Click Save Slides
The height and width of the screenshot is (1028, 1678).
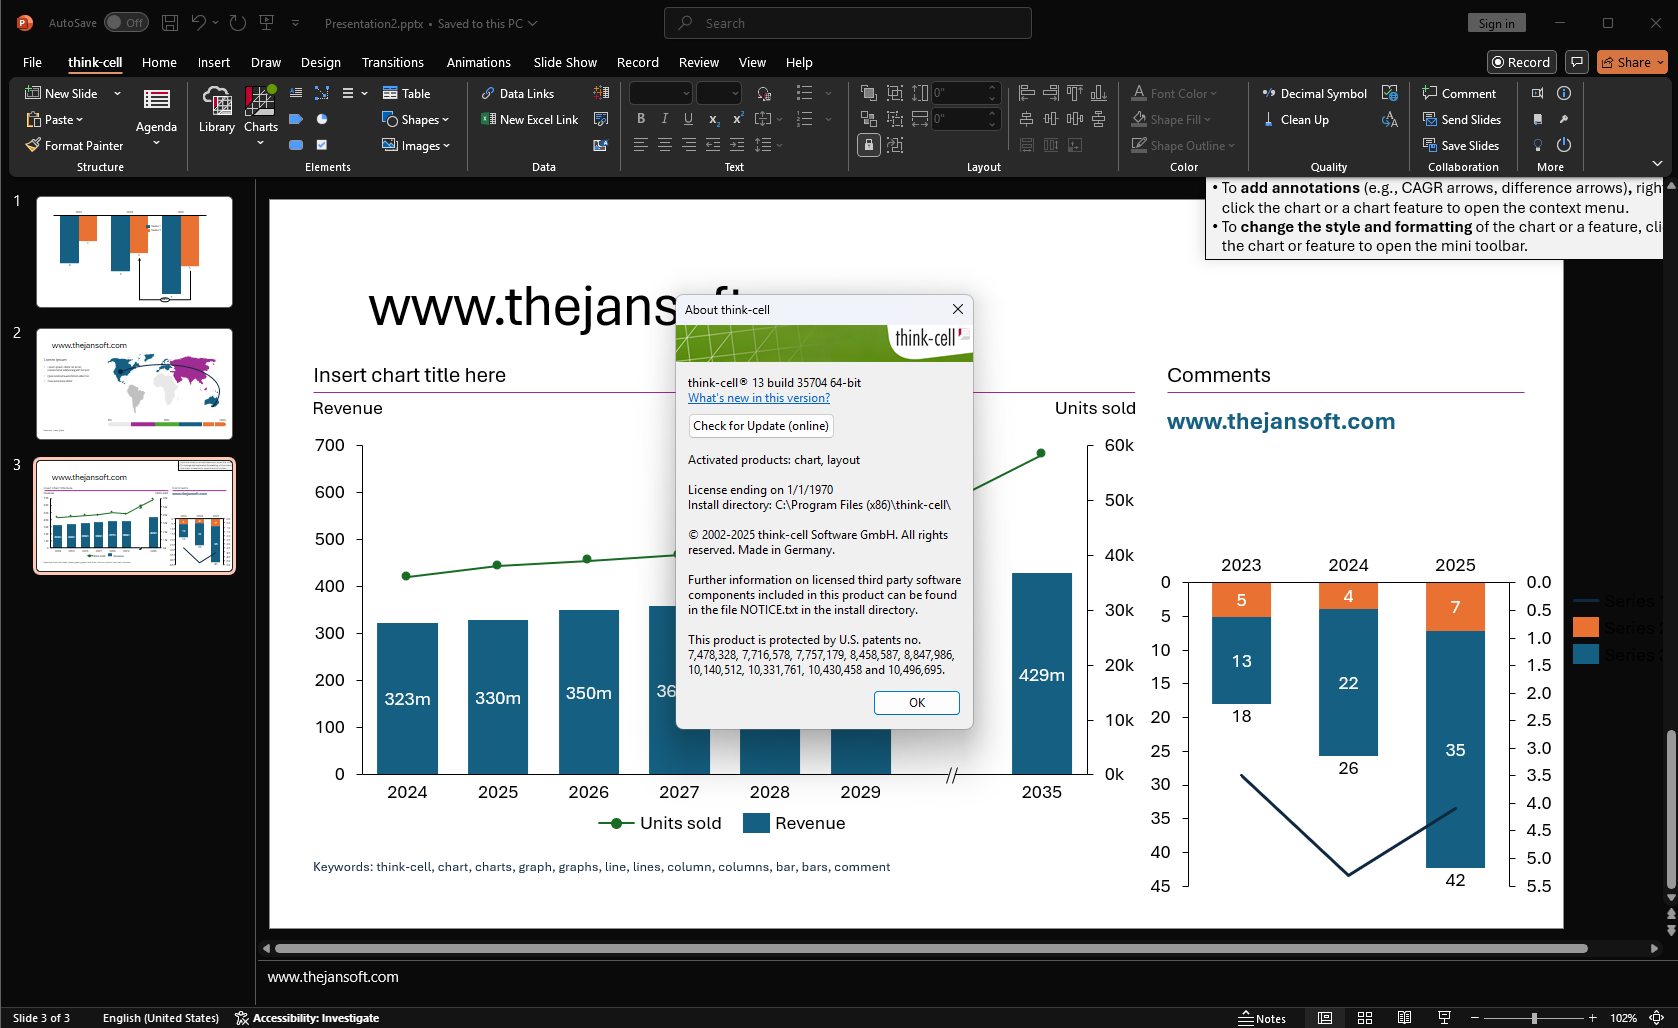click(1461, 145)
